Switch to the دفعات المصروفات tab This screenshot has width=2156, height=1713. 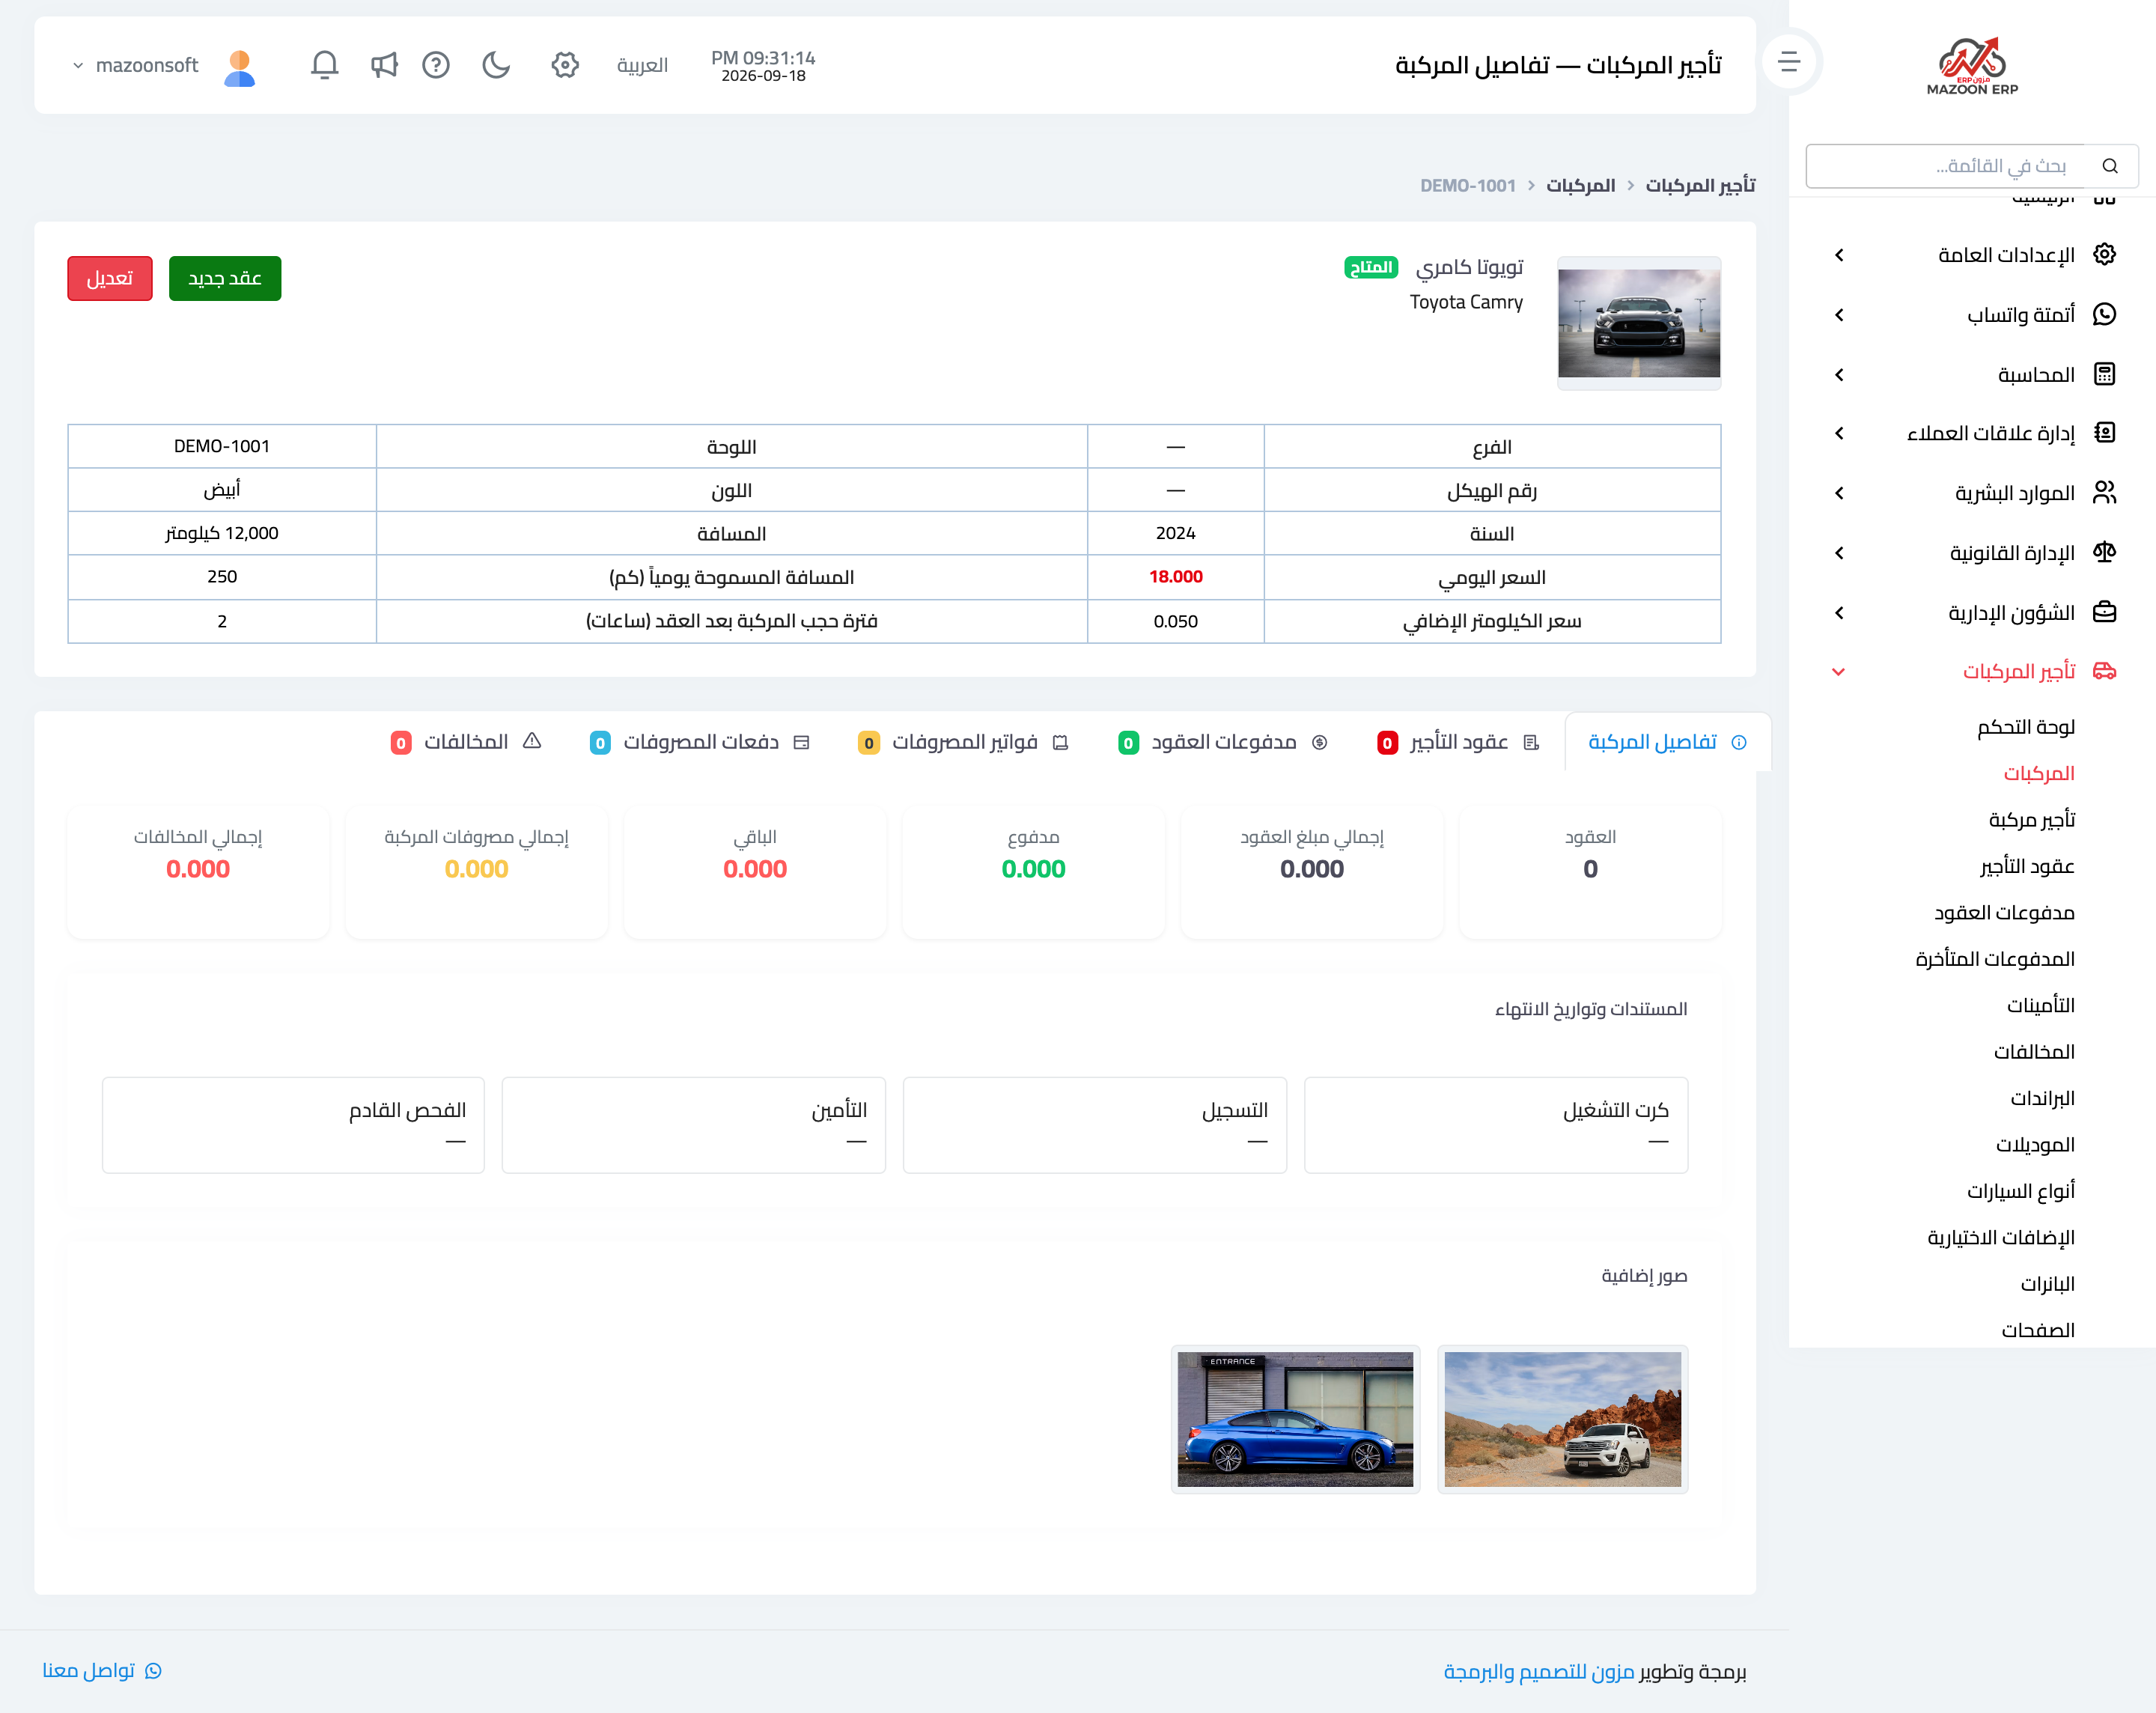(699, 742)
